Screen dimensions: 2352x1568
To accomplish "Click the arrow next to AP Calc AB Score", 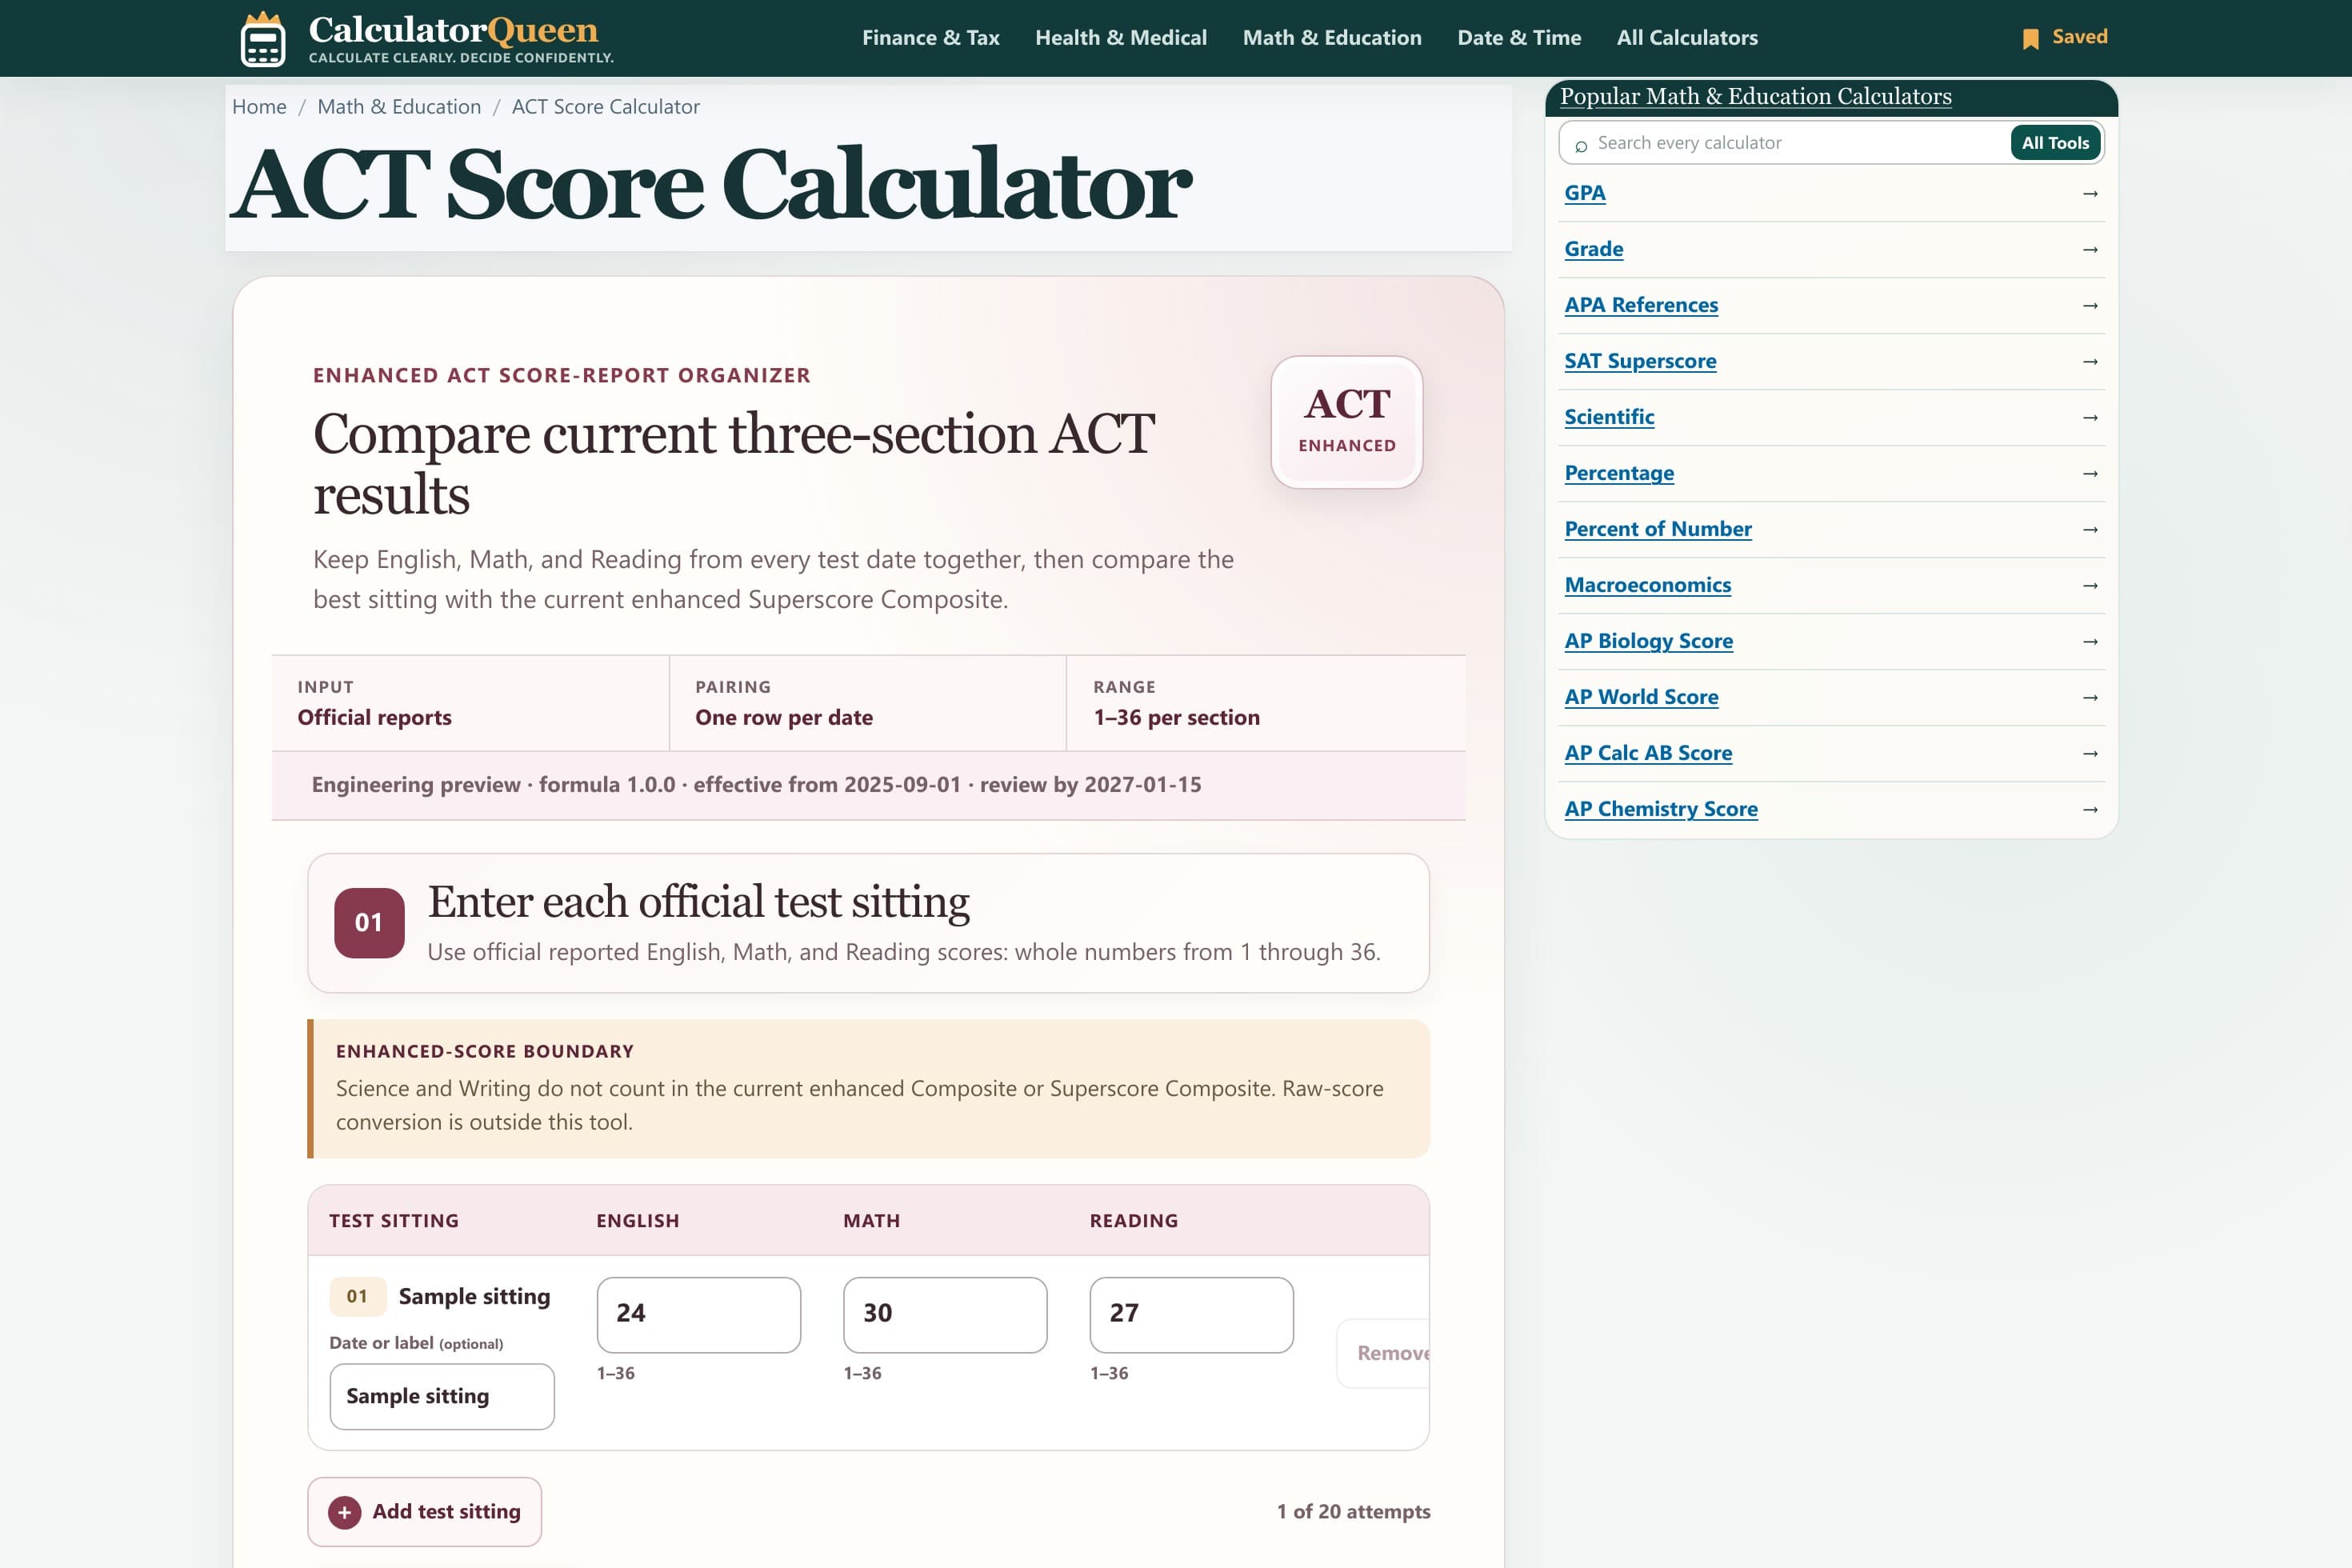I will click(2090, 754).
